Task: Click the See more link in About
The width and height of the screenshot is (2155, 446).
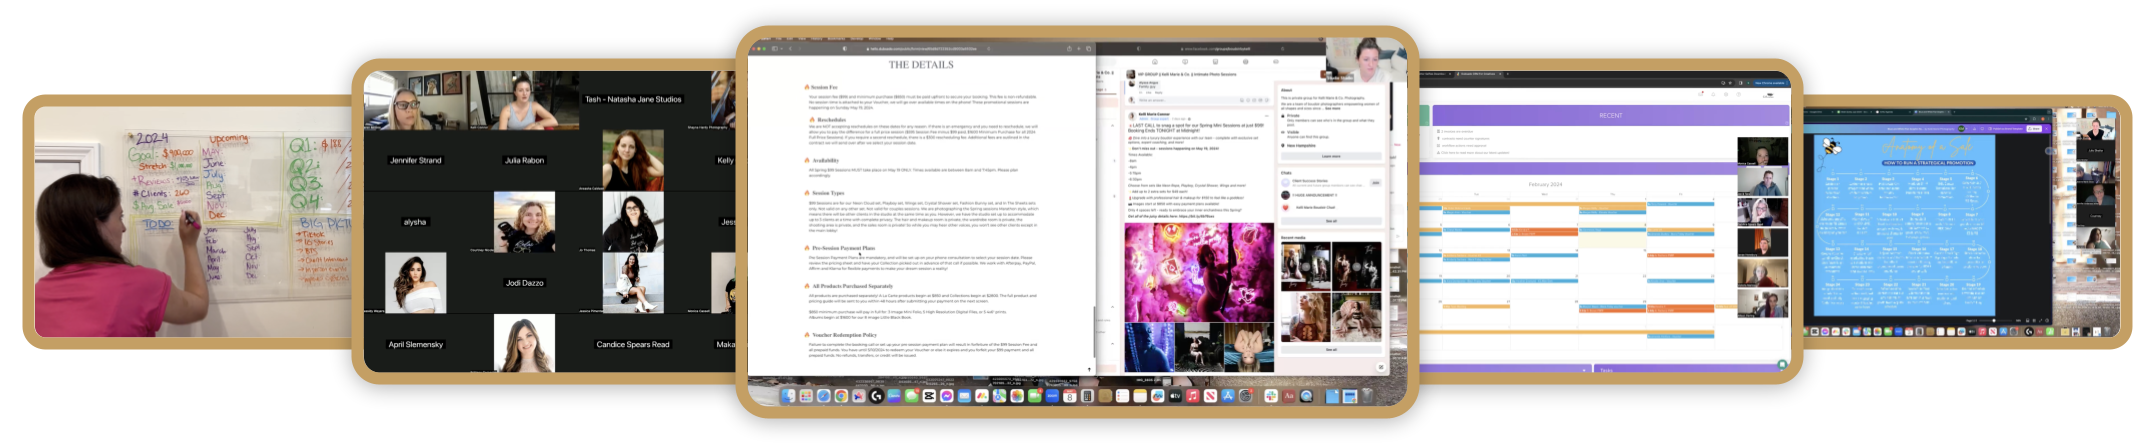Action: 1333,108
